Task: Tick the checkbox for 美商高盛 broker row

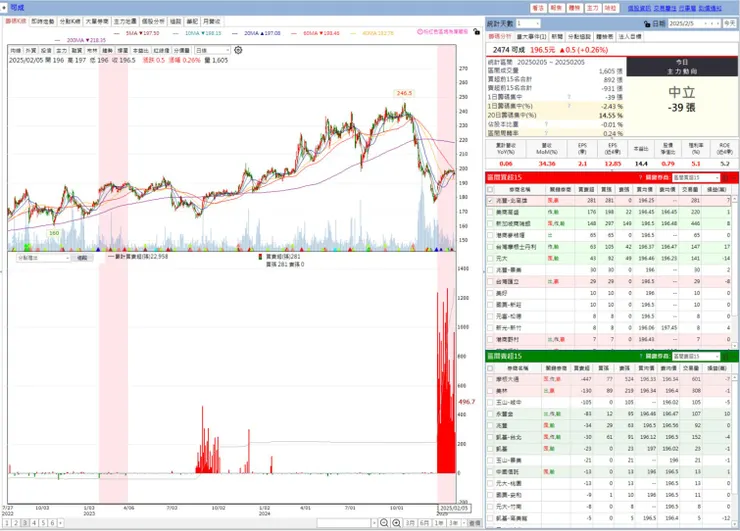Action: tap(490, 212)
